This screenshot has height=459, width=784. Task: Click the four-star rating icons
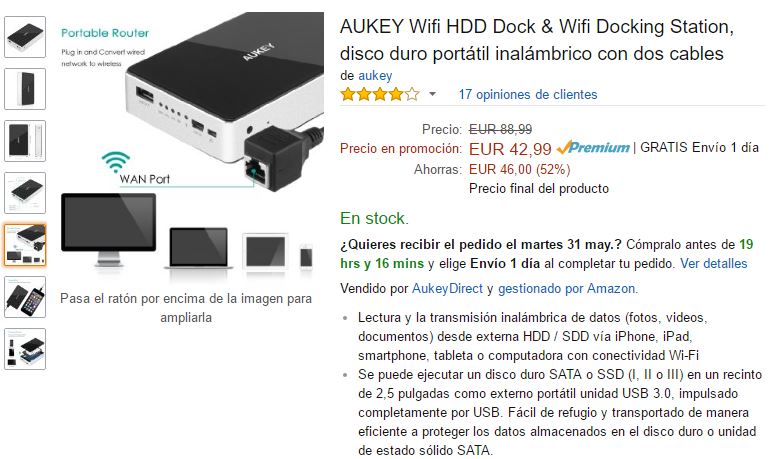380,94
